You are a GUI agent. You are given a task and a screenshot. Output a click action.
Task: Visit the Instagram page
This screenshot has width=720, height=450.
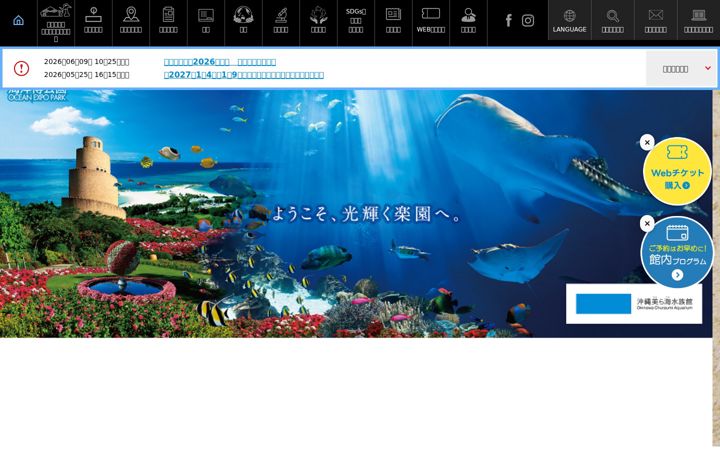click(528, 21)
